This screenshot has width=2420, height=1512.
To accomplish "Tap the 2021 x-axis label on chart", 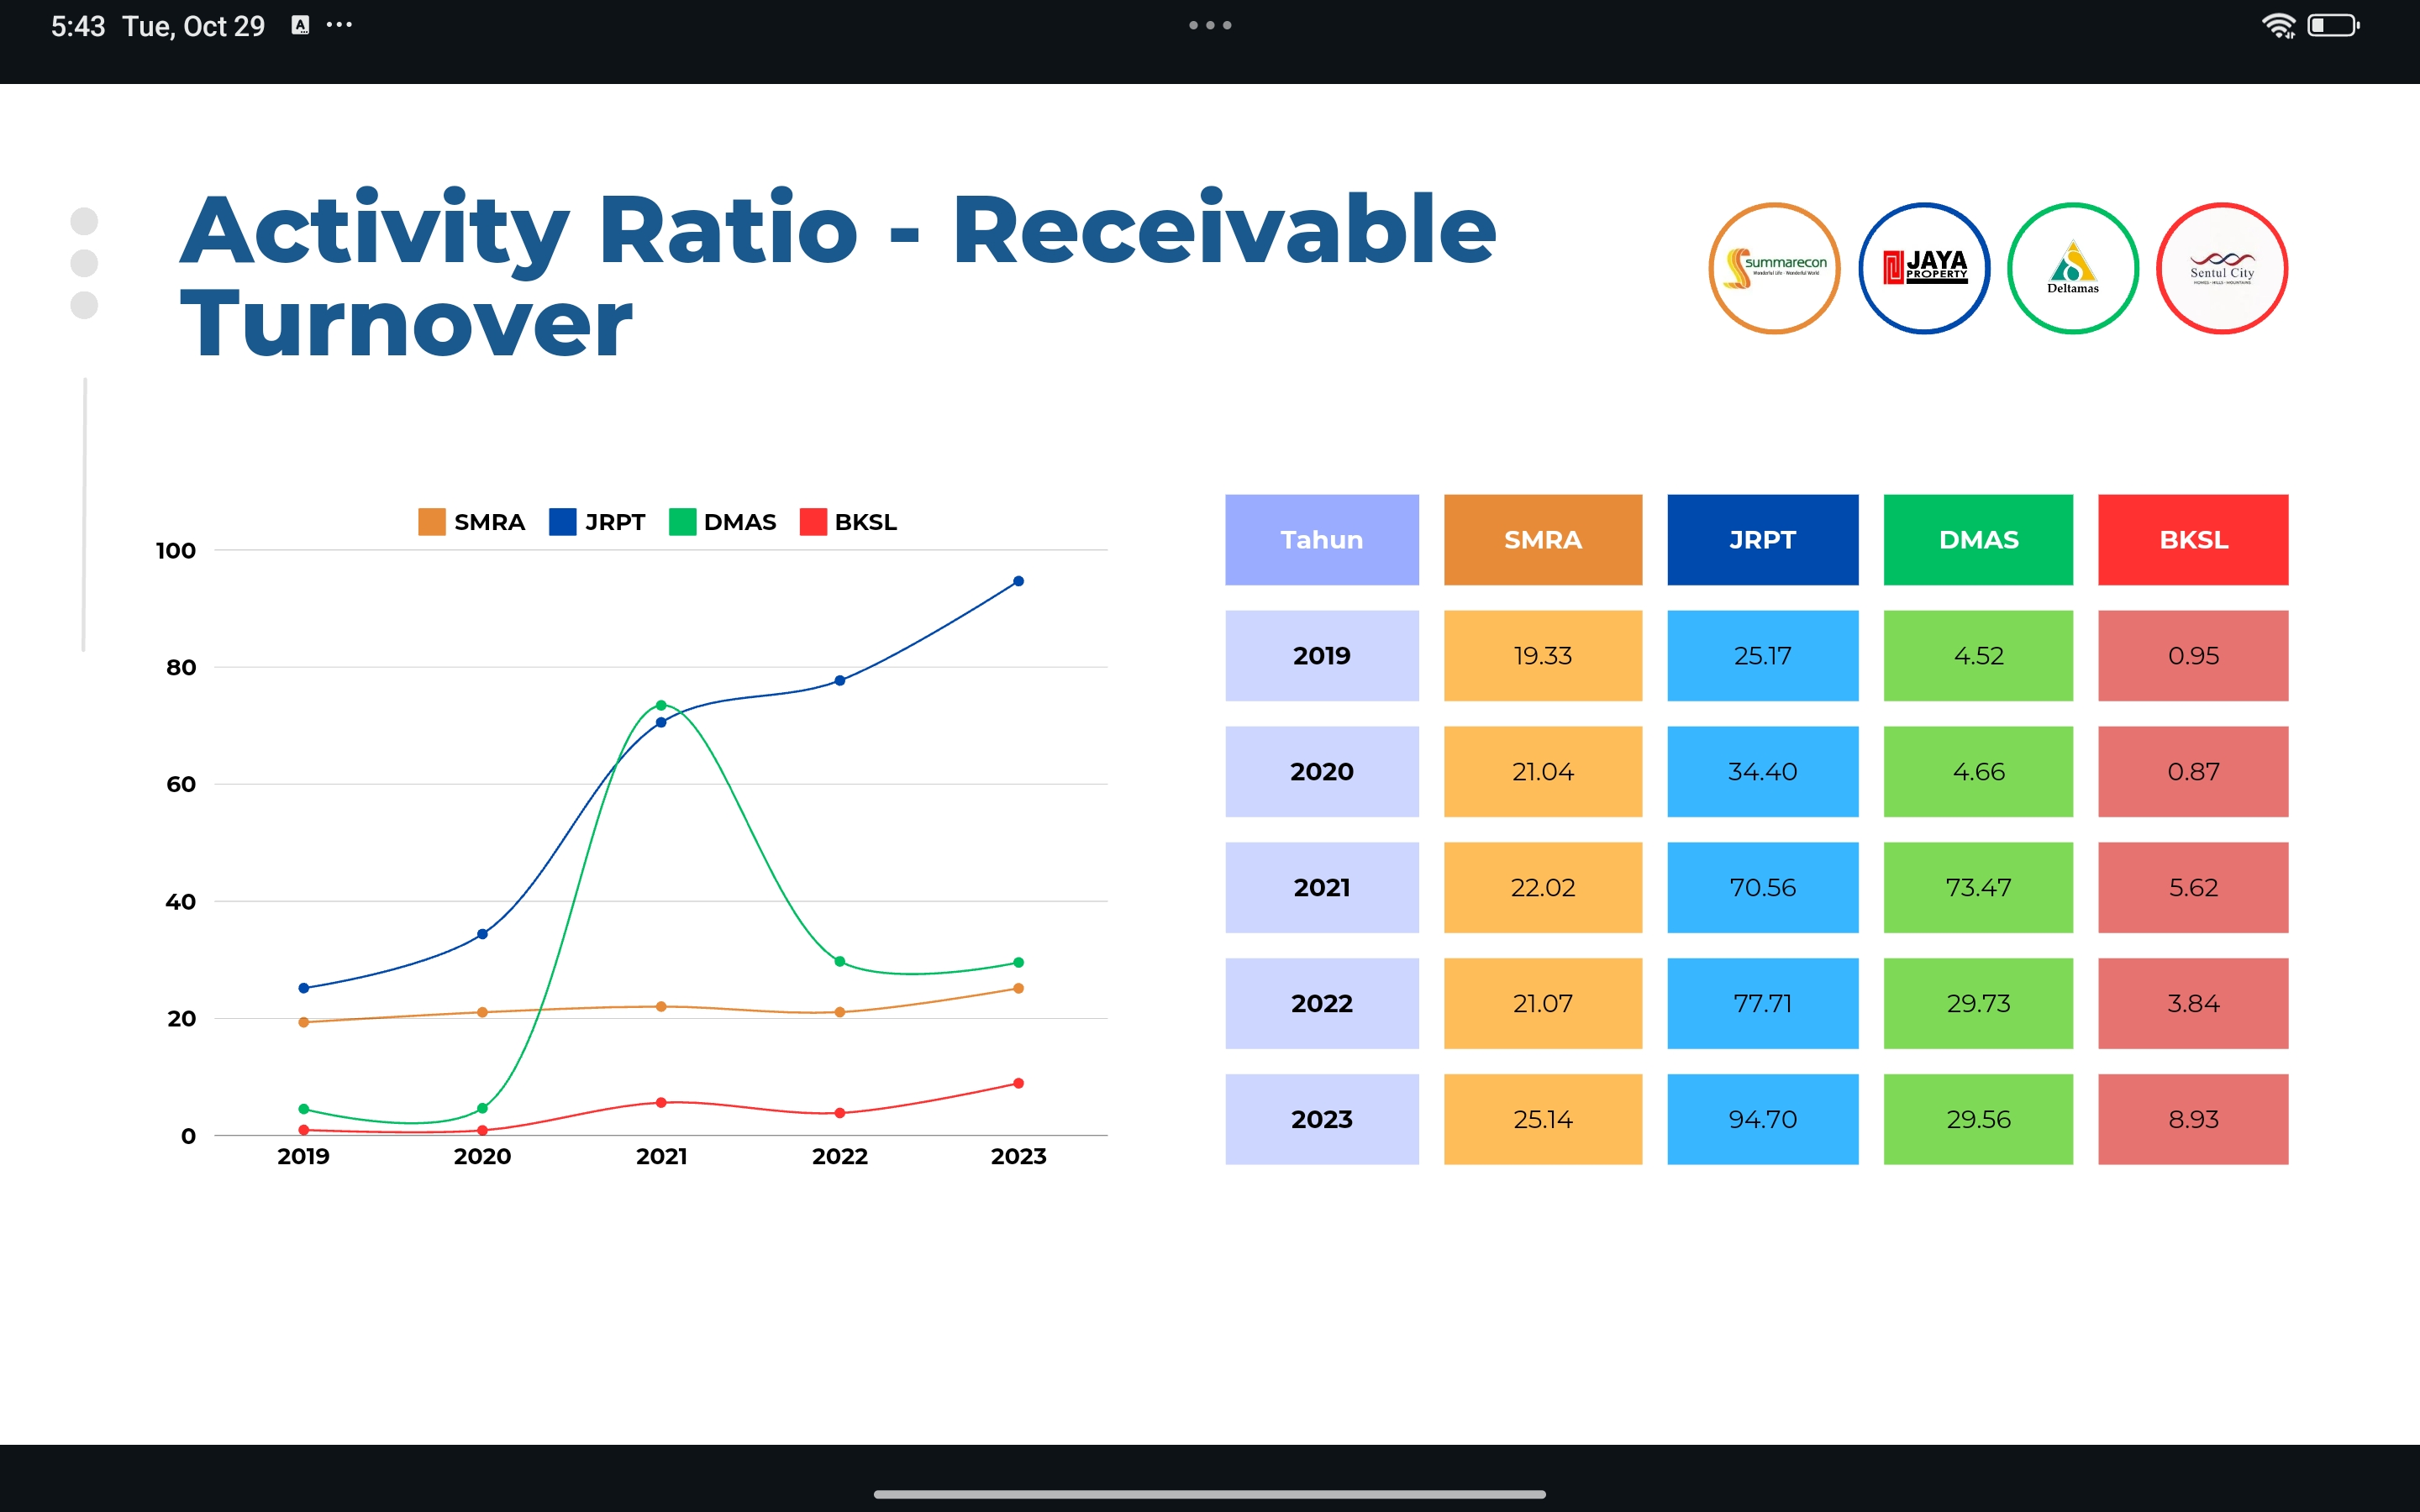I will tap(661, 1157).
